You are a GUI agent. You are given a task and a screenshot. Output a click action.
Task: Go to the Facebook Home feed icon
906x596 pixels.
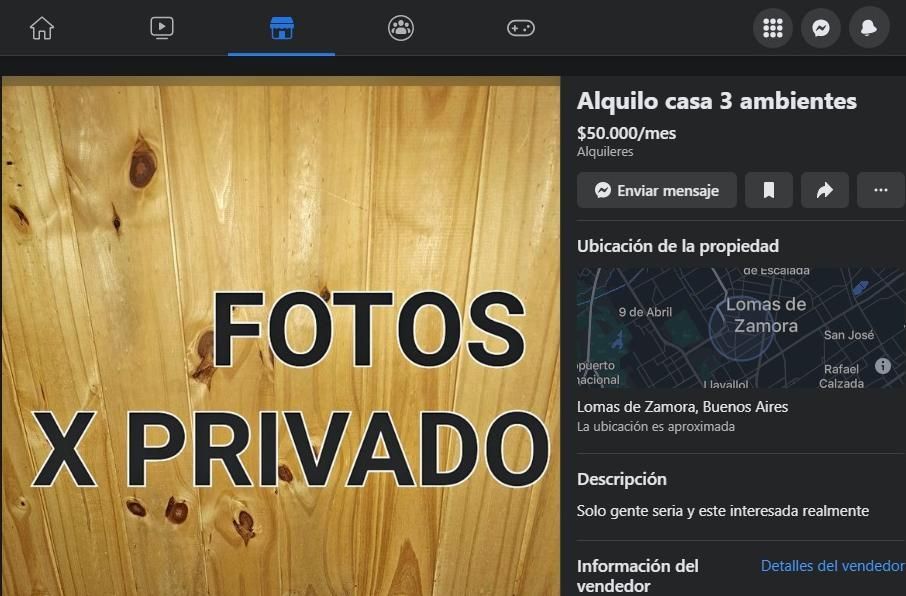[x=42, y=28]
